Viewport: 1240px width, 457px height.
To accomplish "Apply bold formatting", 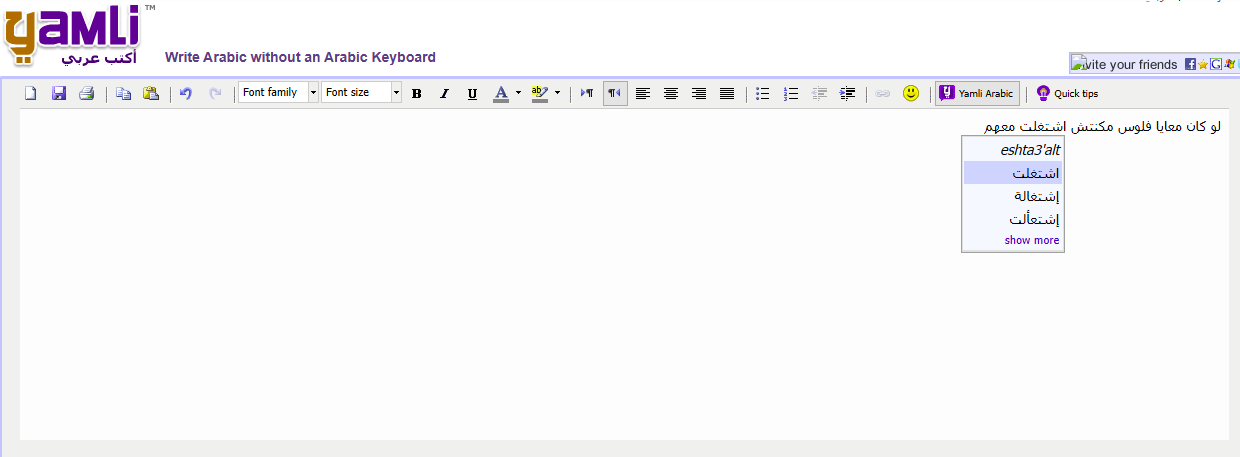I will tap(417, 93).
